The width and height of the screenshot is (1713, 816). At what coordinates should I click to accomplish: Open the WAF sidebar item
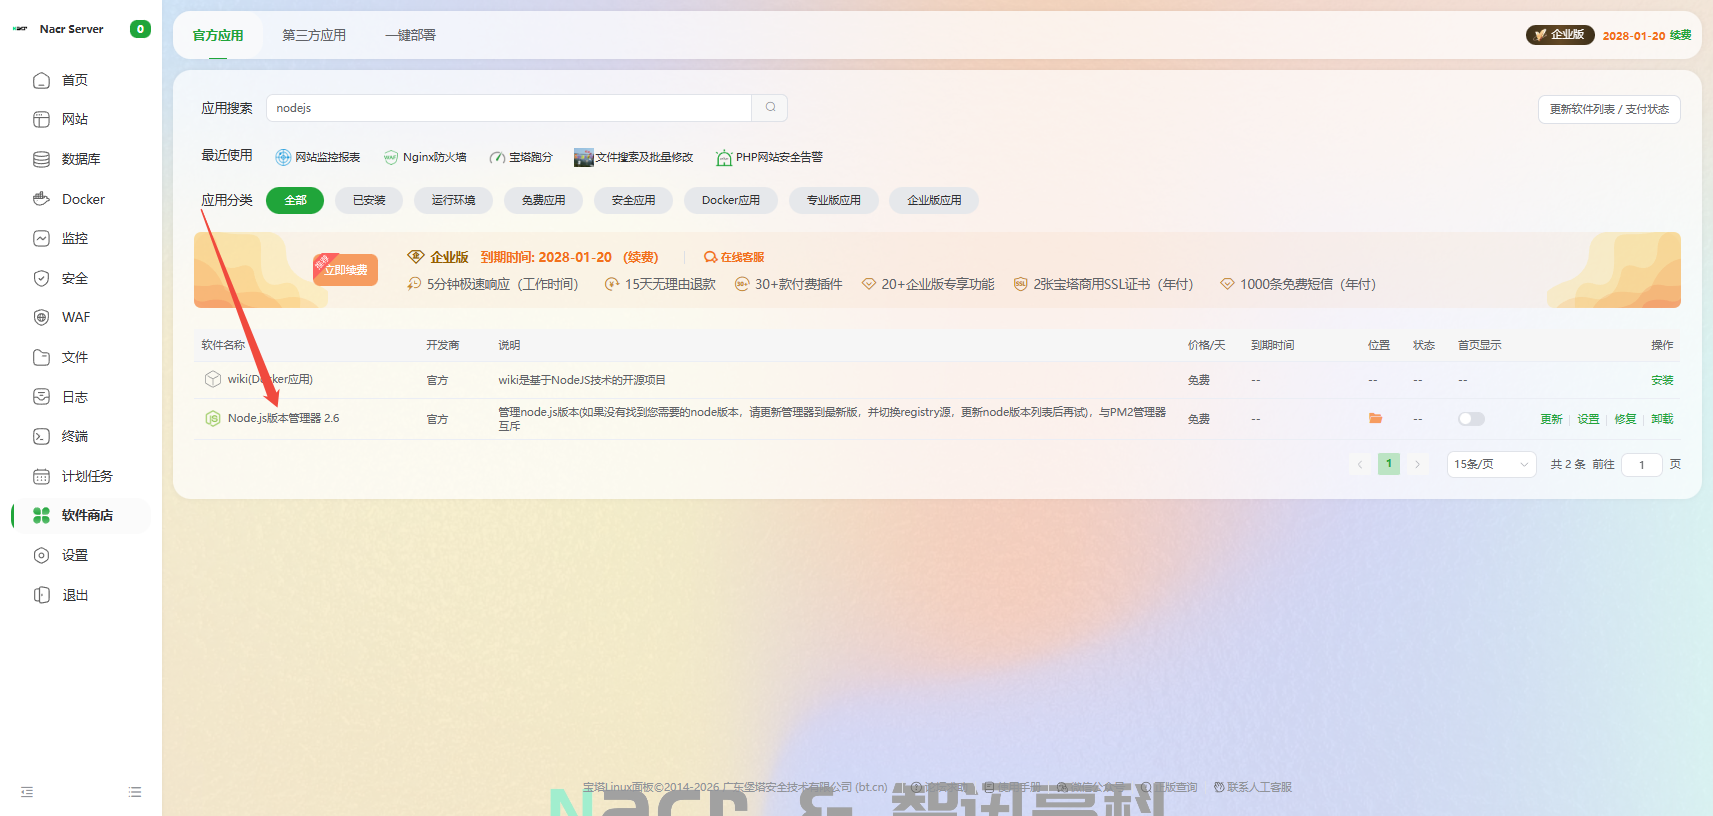pos(75,317)
